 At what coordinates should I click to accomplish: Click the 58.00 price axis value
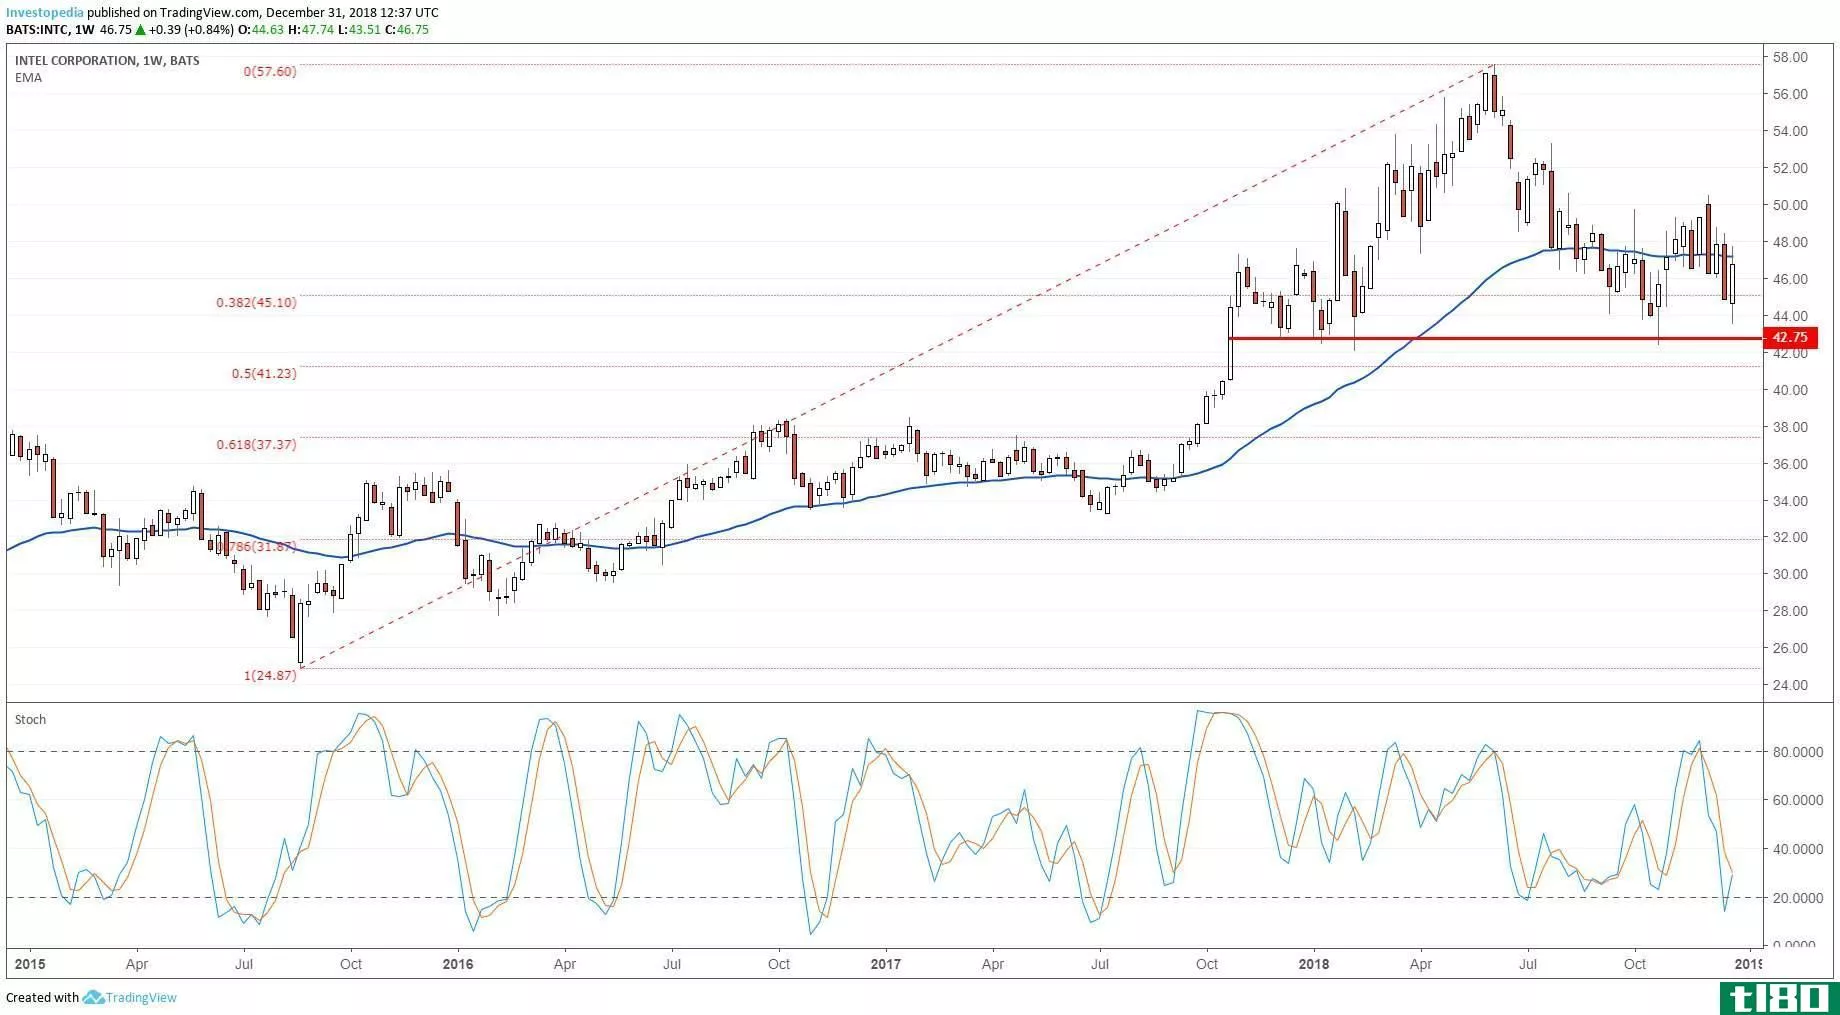tap(1789, 58)
